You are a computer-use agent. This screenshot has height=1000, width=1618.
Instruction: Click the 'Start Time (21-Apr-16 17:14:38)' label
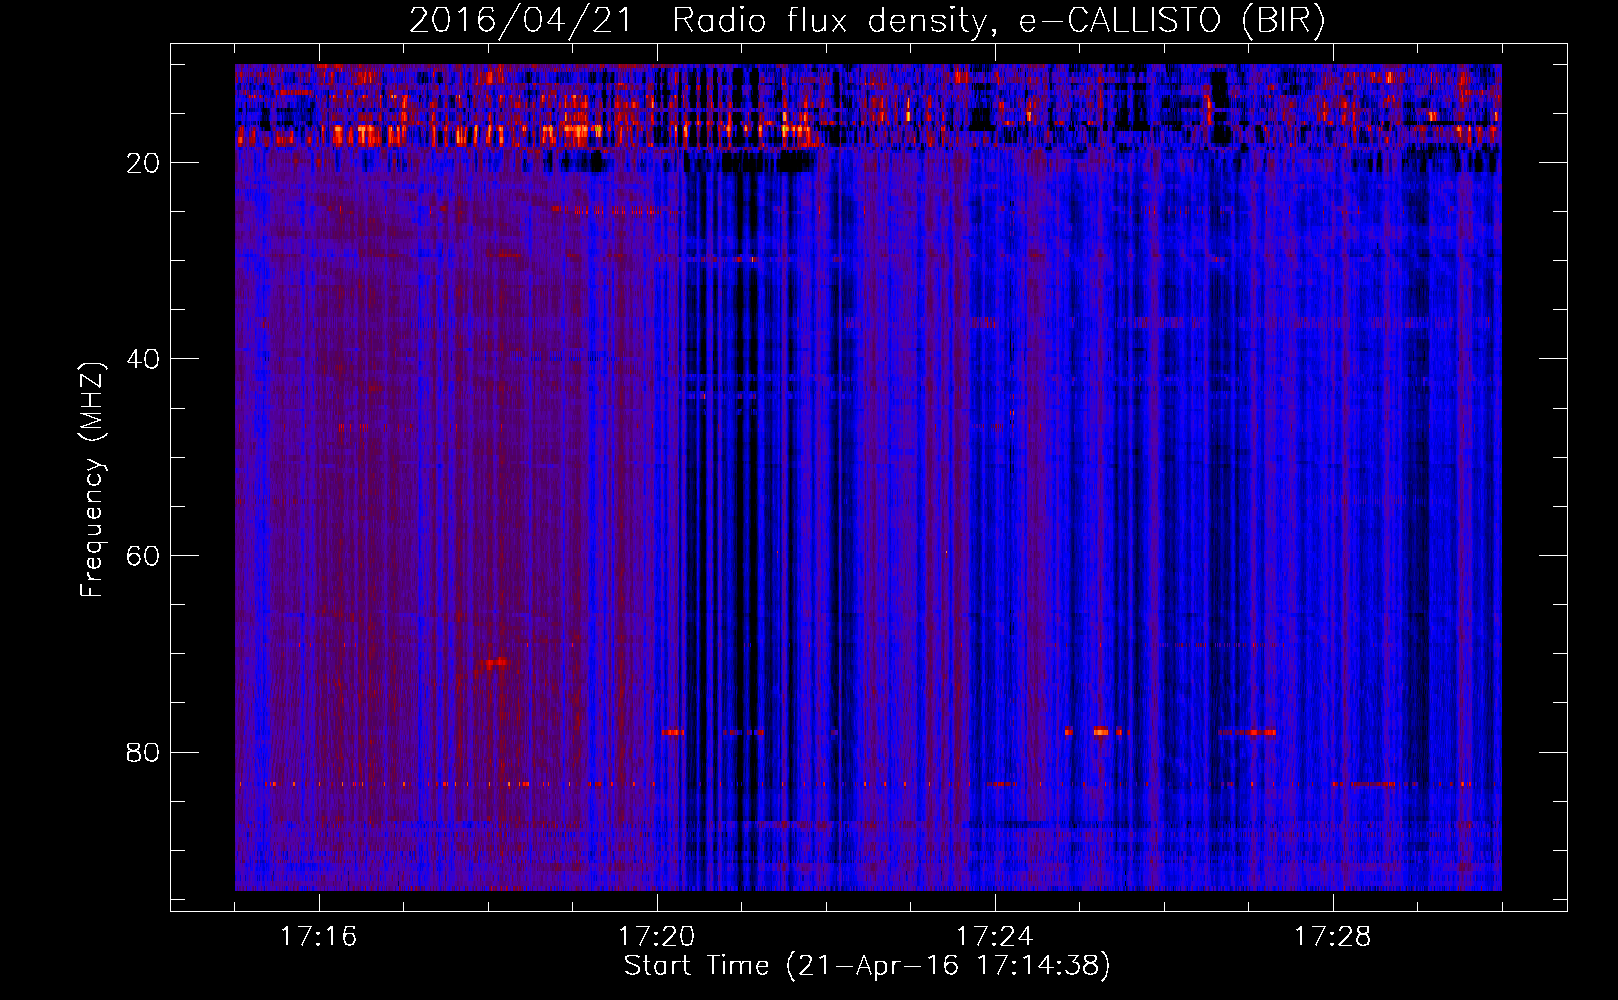pyautogui.click(x=867, y=966)
